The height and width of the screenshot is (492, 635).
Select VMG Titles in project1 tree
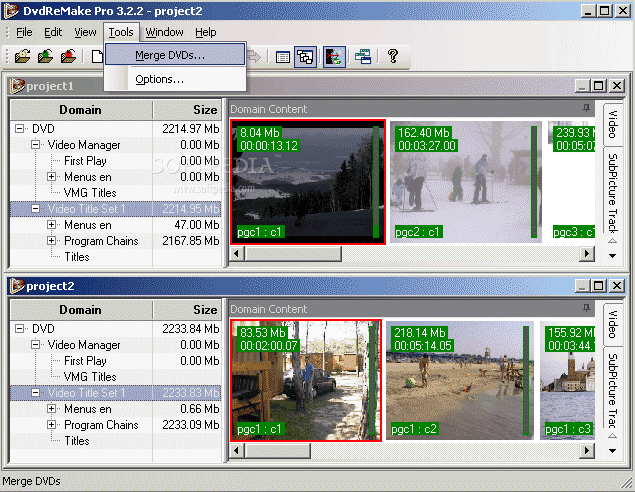[90, 193]
